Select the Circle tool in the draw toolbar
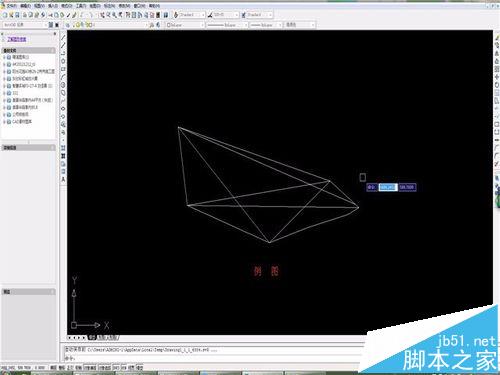Viewport: 500px width, 375px height. [x=63, y=85]
